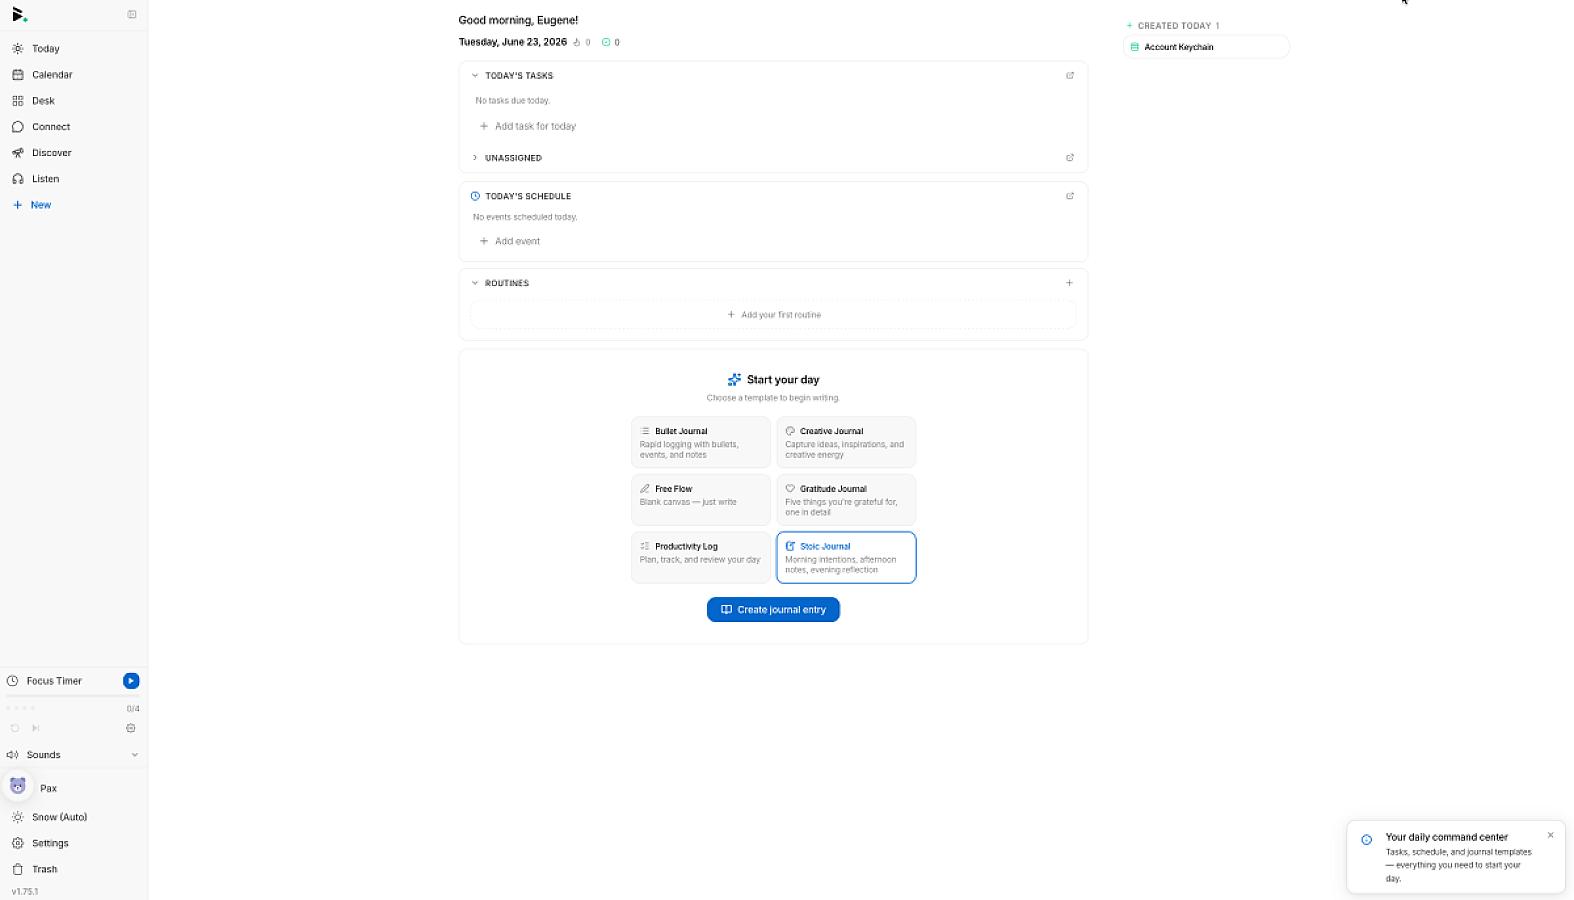Image resolution: width=1574 pixels, height=900 pixels.
Task: Reset the focus timer with restart icon
Action: [15, 728]
